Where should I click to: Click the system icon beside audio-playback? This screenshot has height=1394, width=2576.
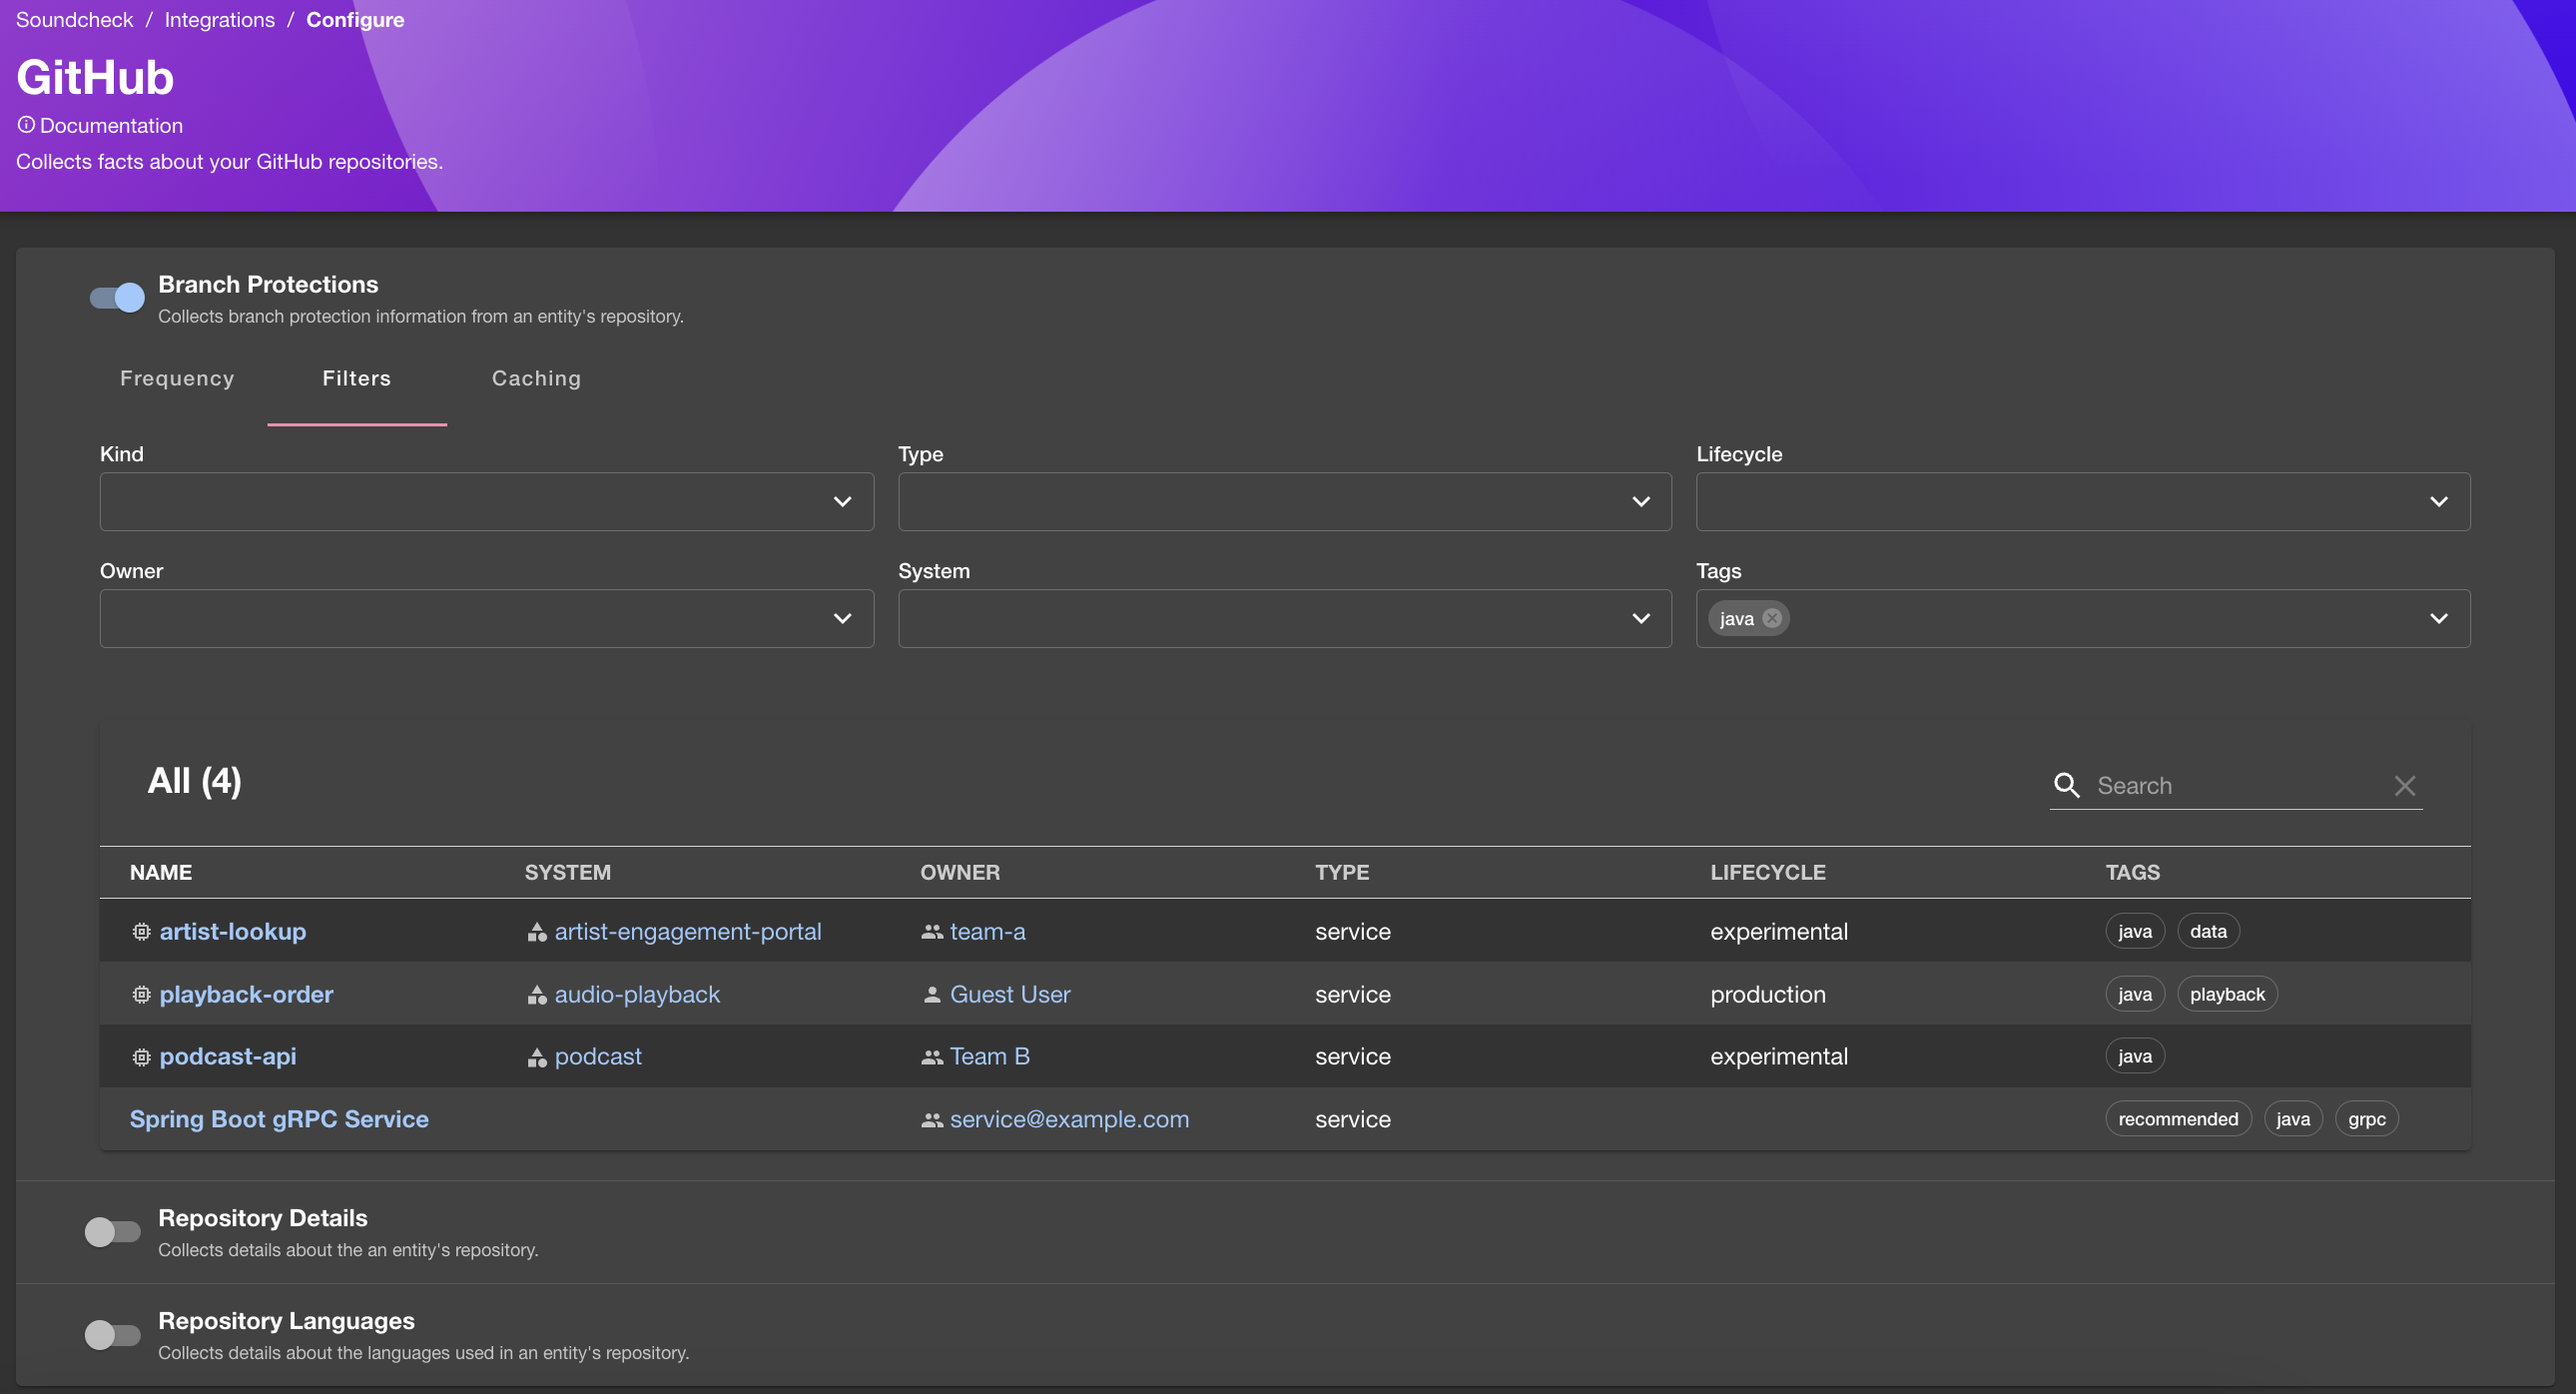[537, 995]
